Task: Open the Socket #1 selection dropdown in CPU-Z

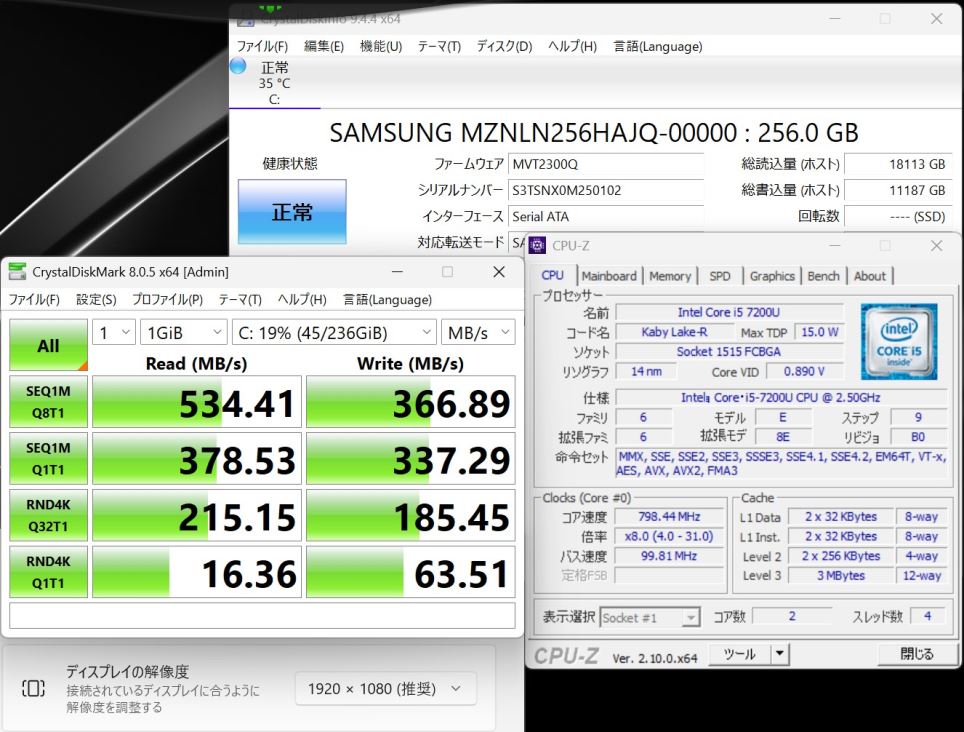Action: point(650,617)
